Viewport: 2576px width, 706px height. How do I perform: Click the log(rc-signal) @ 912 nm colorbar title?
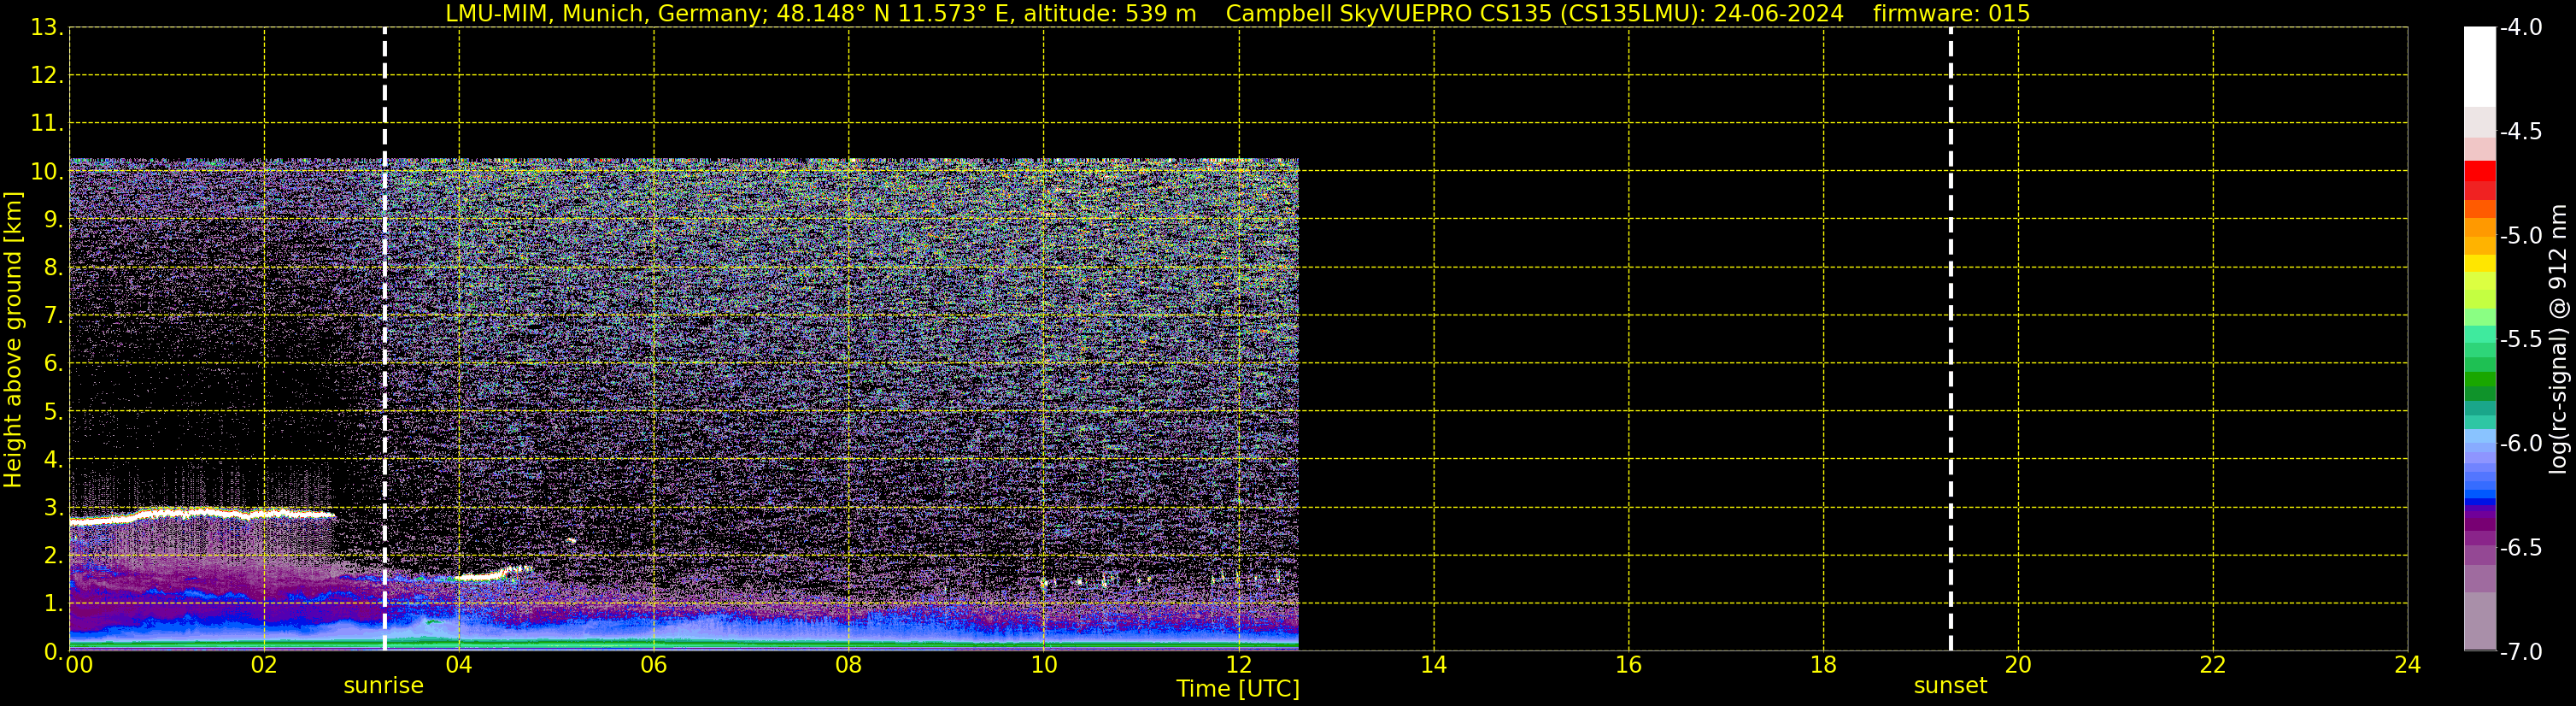[2559, 340]
